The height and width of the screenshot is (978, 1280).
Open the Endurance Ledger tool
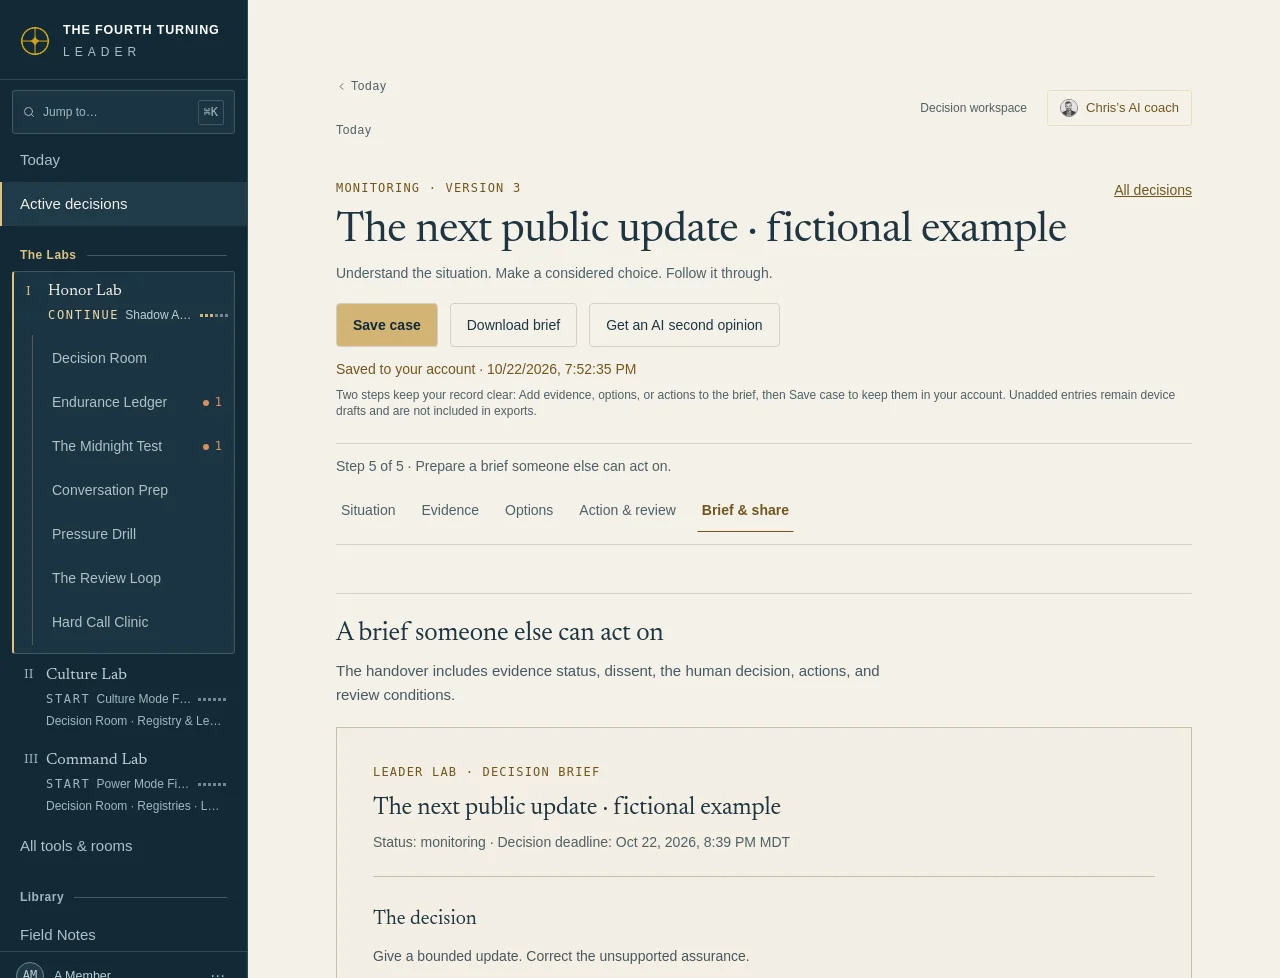pos(134,402)
